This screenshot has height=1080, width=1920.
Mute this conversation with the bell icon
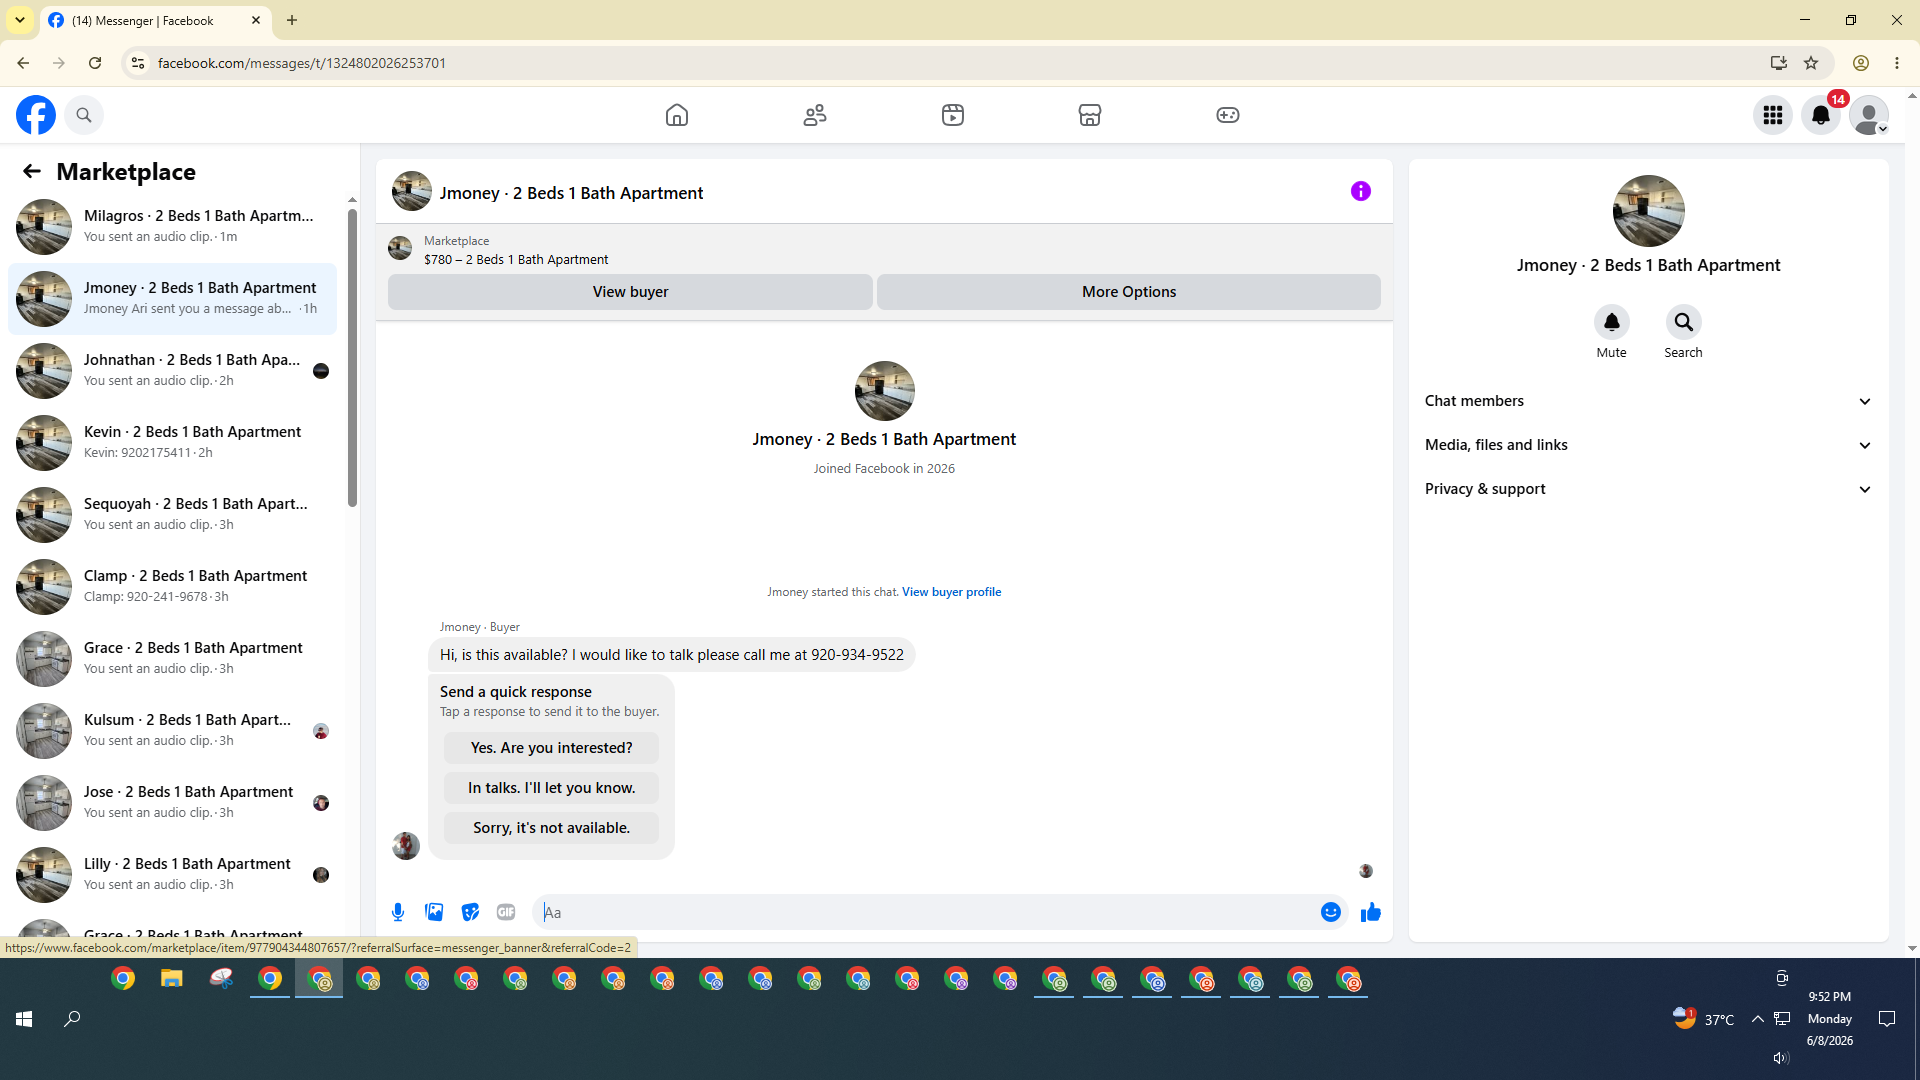click(1612, 322)
